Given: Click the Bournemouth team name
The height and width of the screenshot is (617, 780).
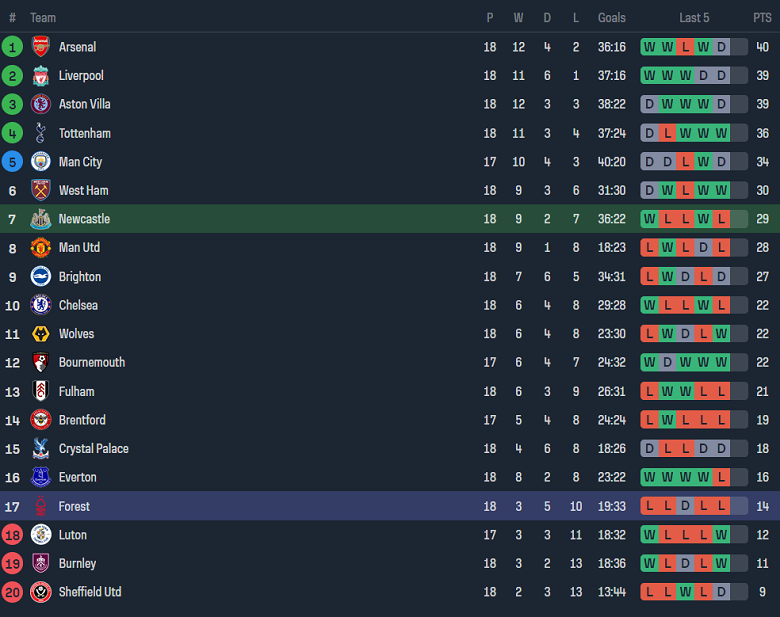Looking at the screenshot, I should click(92, 362).
